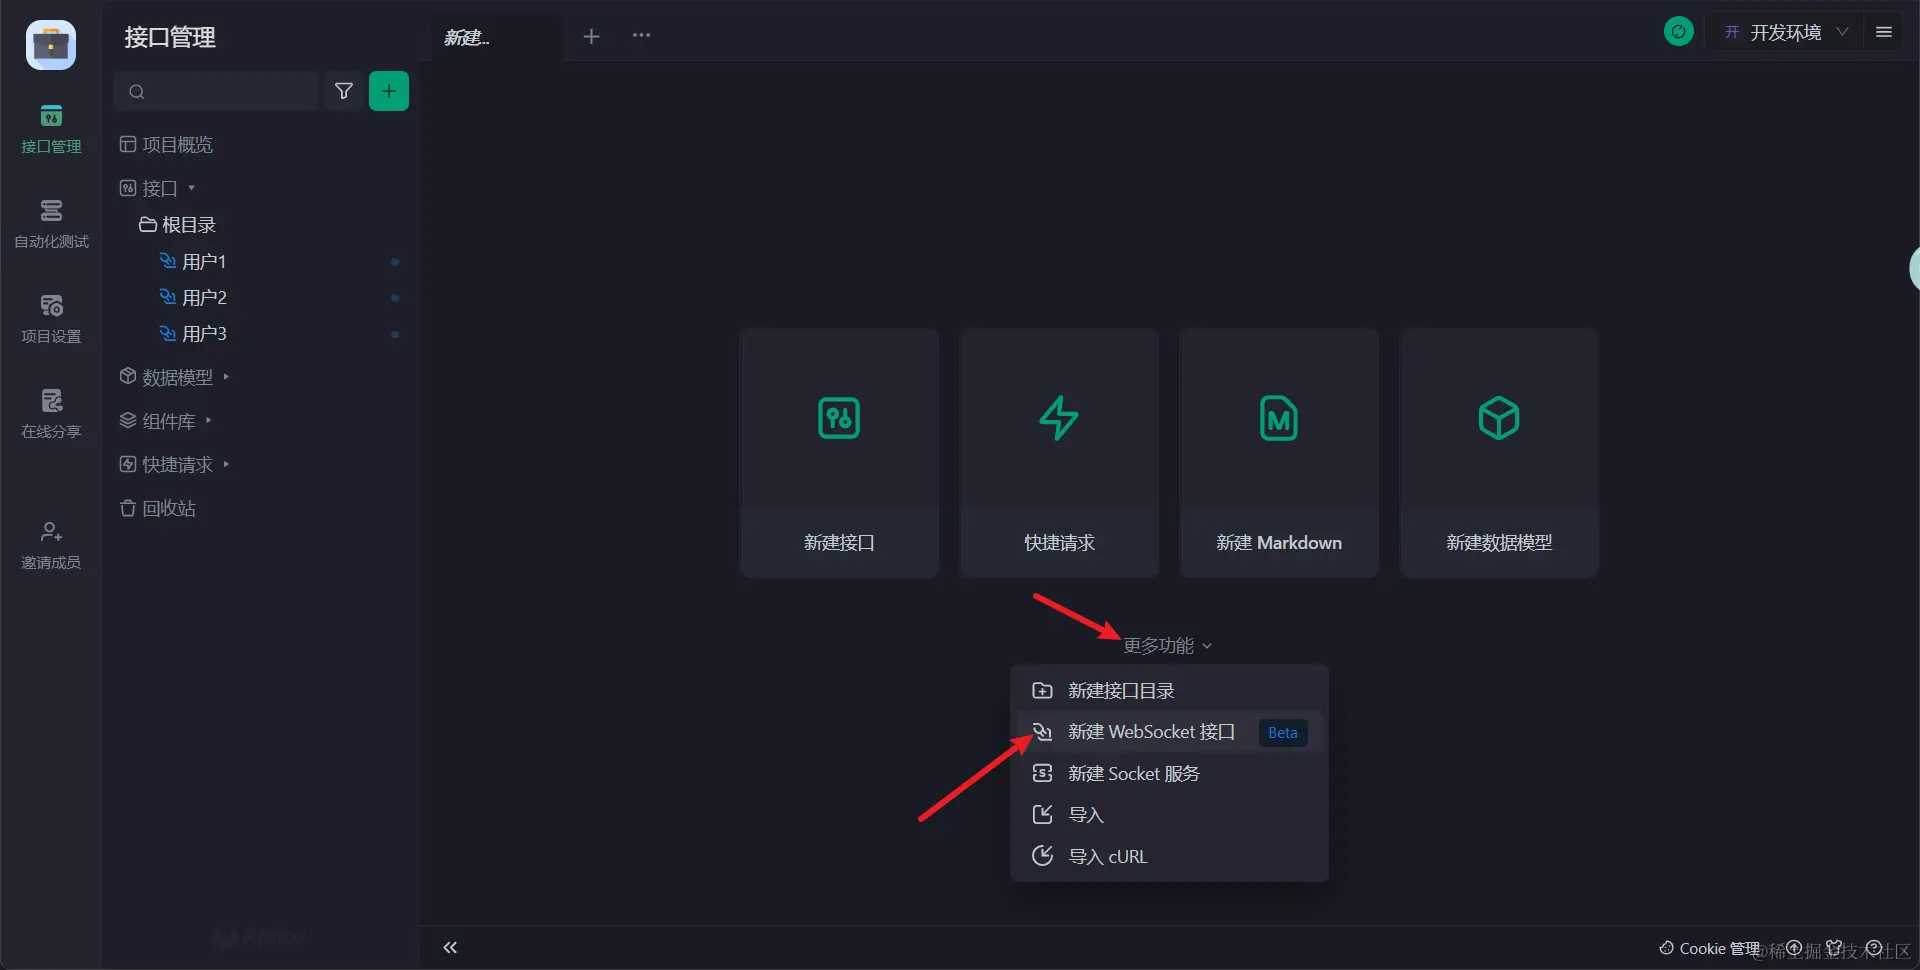Open the 接口管理 sidebar section
The width and height of the screenshot is (1920, 970).
click(51, 129)
